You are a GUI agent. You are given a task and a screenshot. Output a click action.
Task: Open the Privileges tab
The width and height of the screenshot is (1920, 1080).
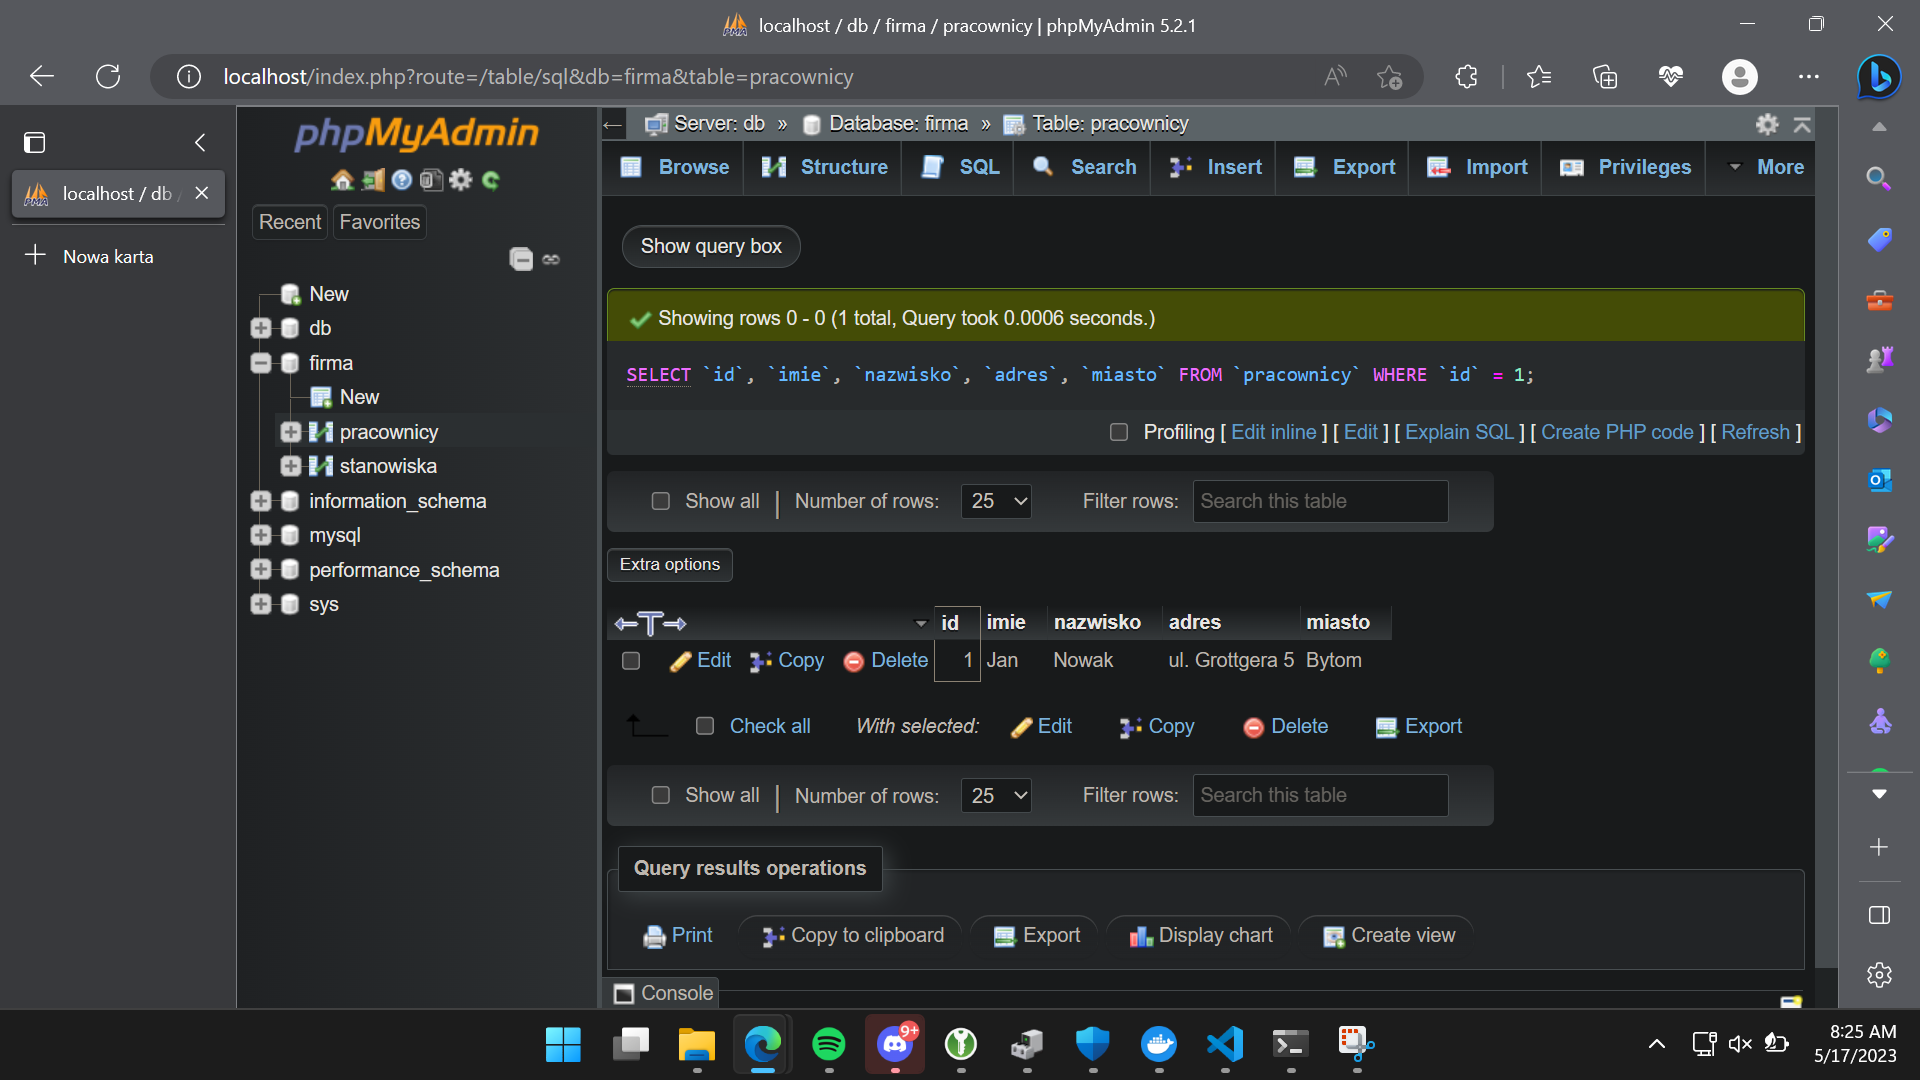tap(1626, 167)
